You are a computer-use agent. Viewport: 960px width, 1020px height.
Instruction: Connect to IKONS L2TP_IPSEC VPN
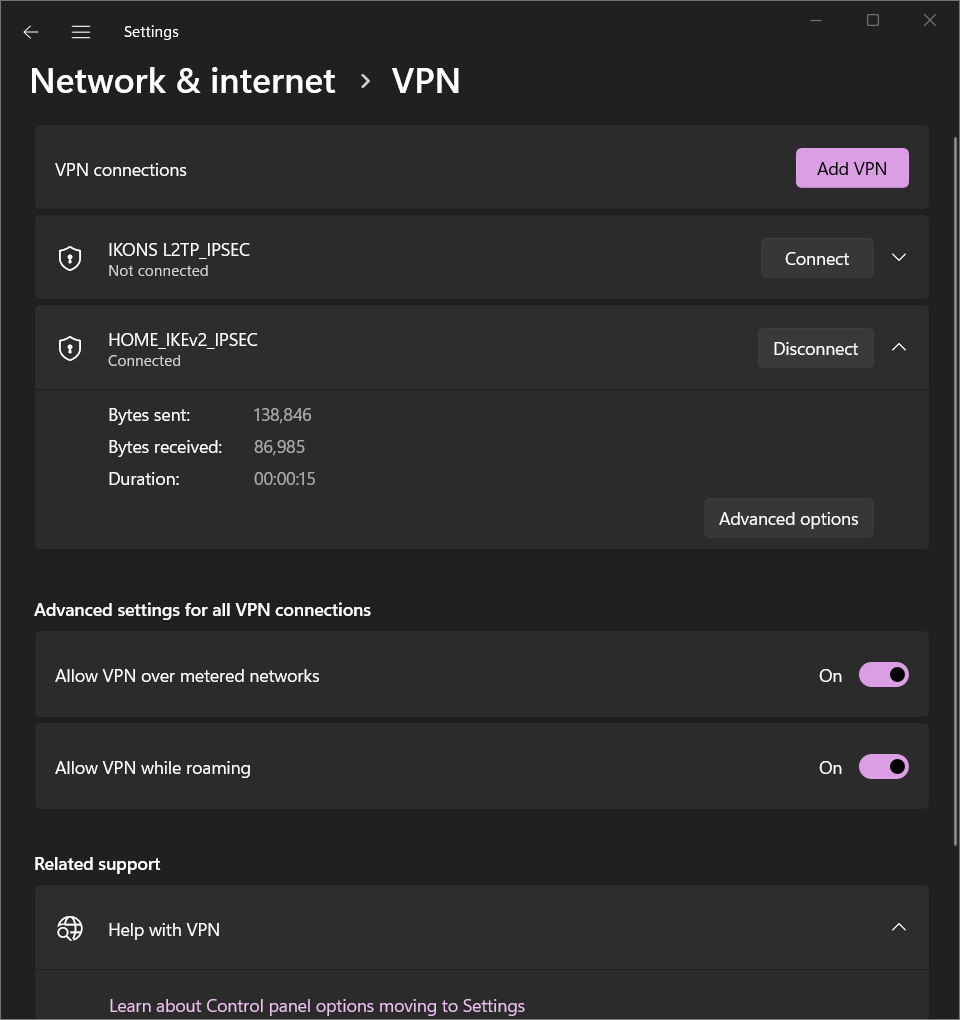[x=816, y=258]
